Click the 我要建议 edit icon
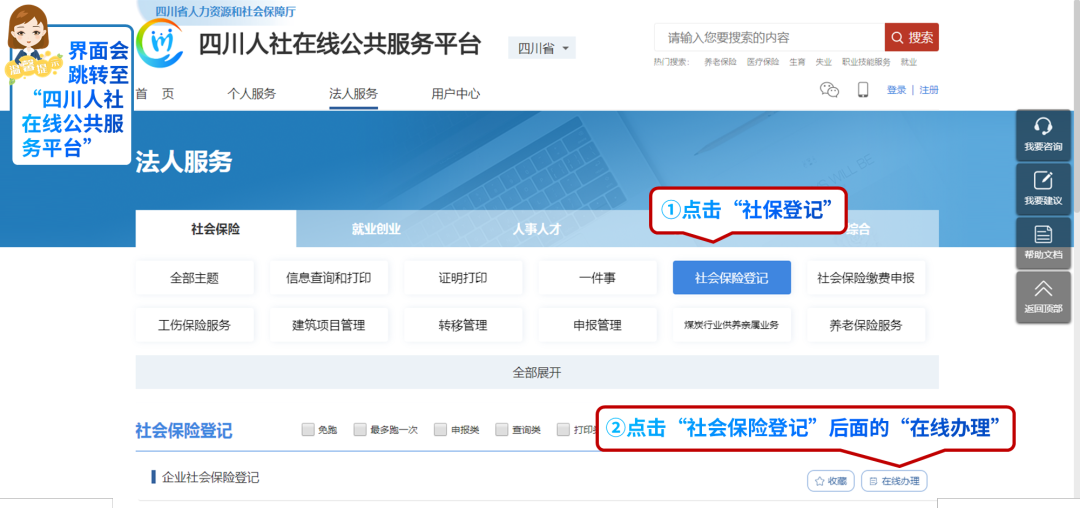The width and height of the screenshot is (1080, 508). coord(1043,180)
